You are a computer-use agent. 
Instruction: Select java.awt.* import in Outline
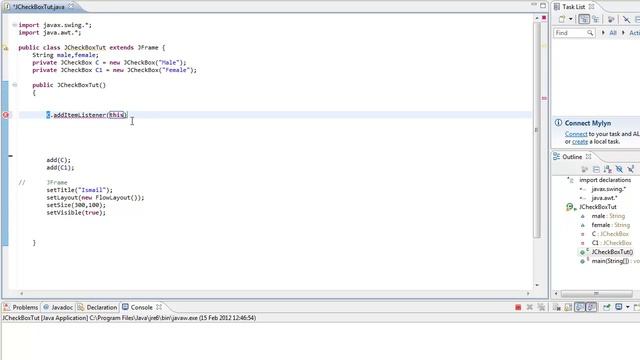click(x=604, y=198)
